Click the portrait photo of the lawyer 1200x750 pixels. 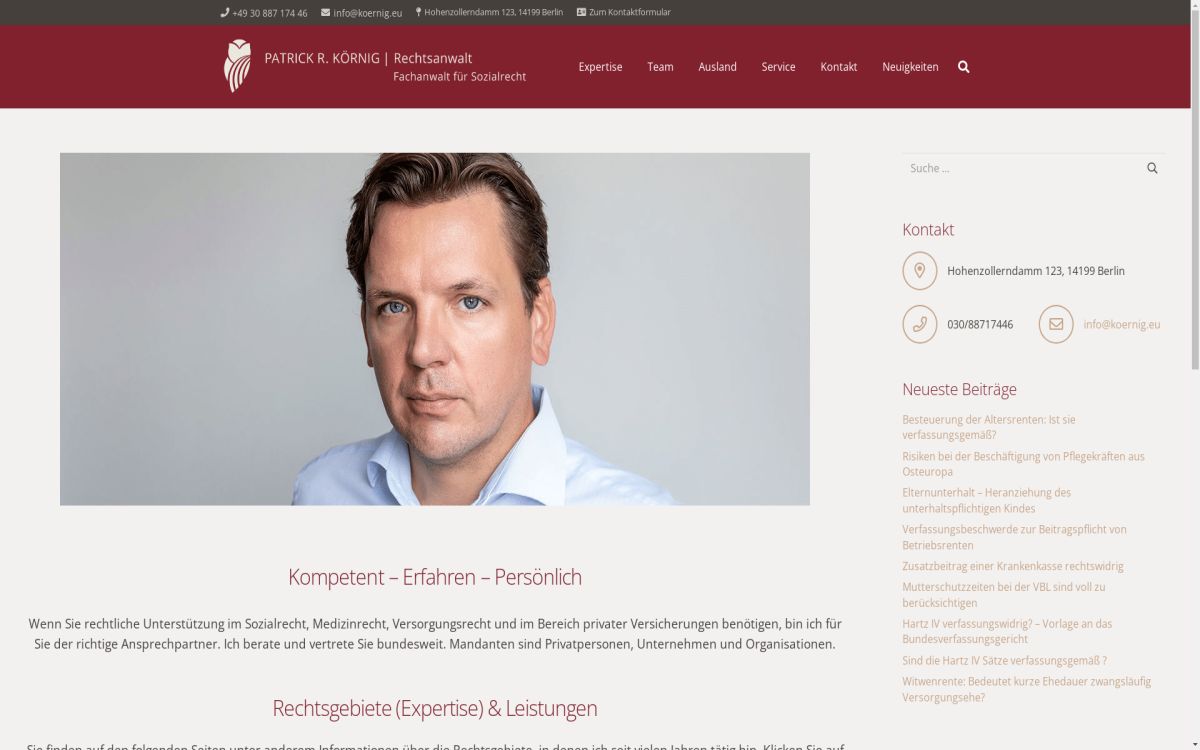coord(435,329)
